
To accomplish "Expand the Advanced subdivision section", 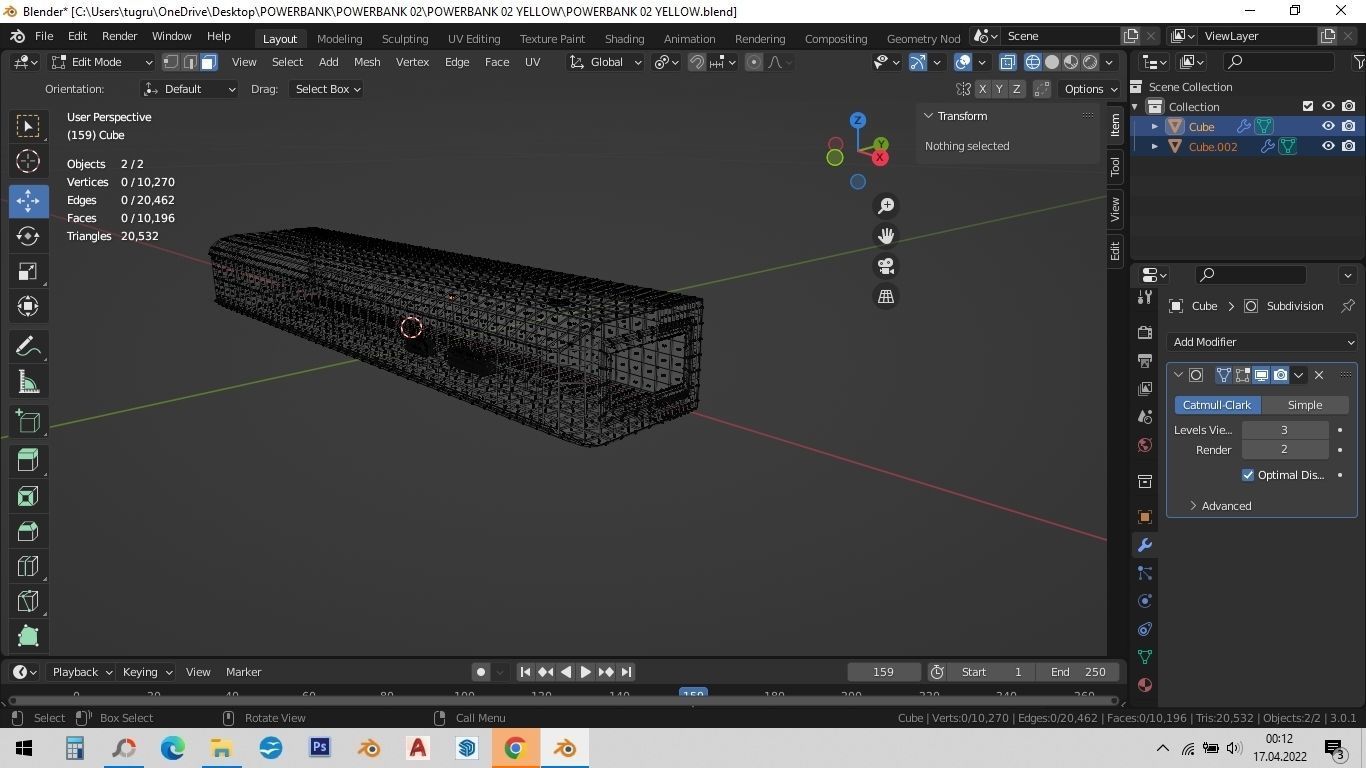I will coord(1219,506).
